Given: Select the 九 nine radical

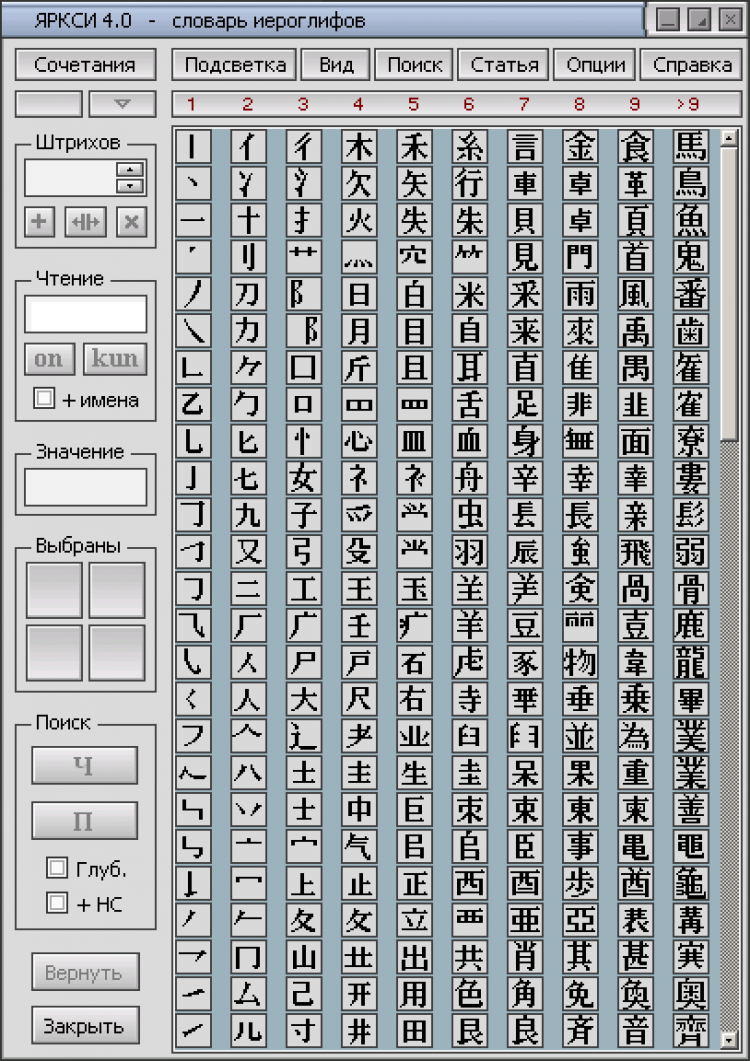Looking at the screenshot, I should coord(248,515).
